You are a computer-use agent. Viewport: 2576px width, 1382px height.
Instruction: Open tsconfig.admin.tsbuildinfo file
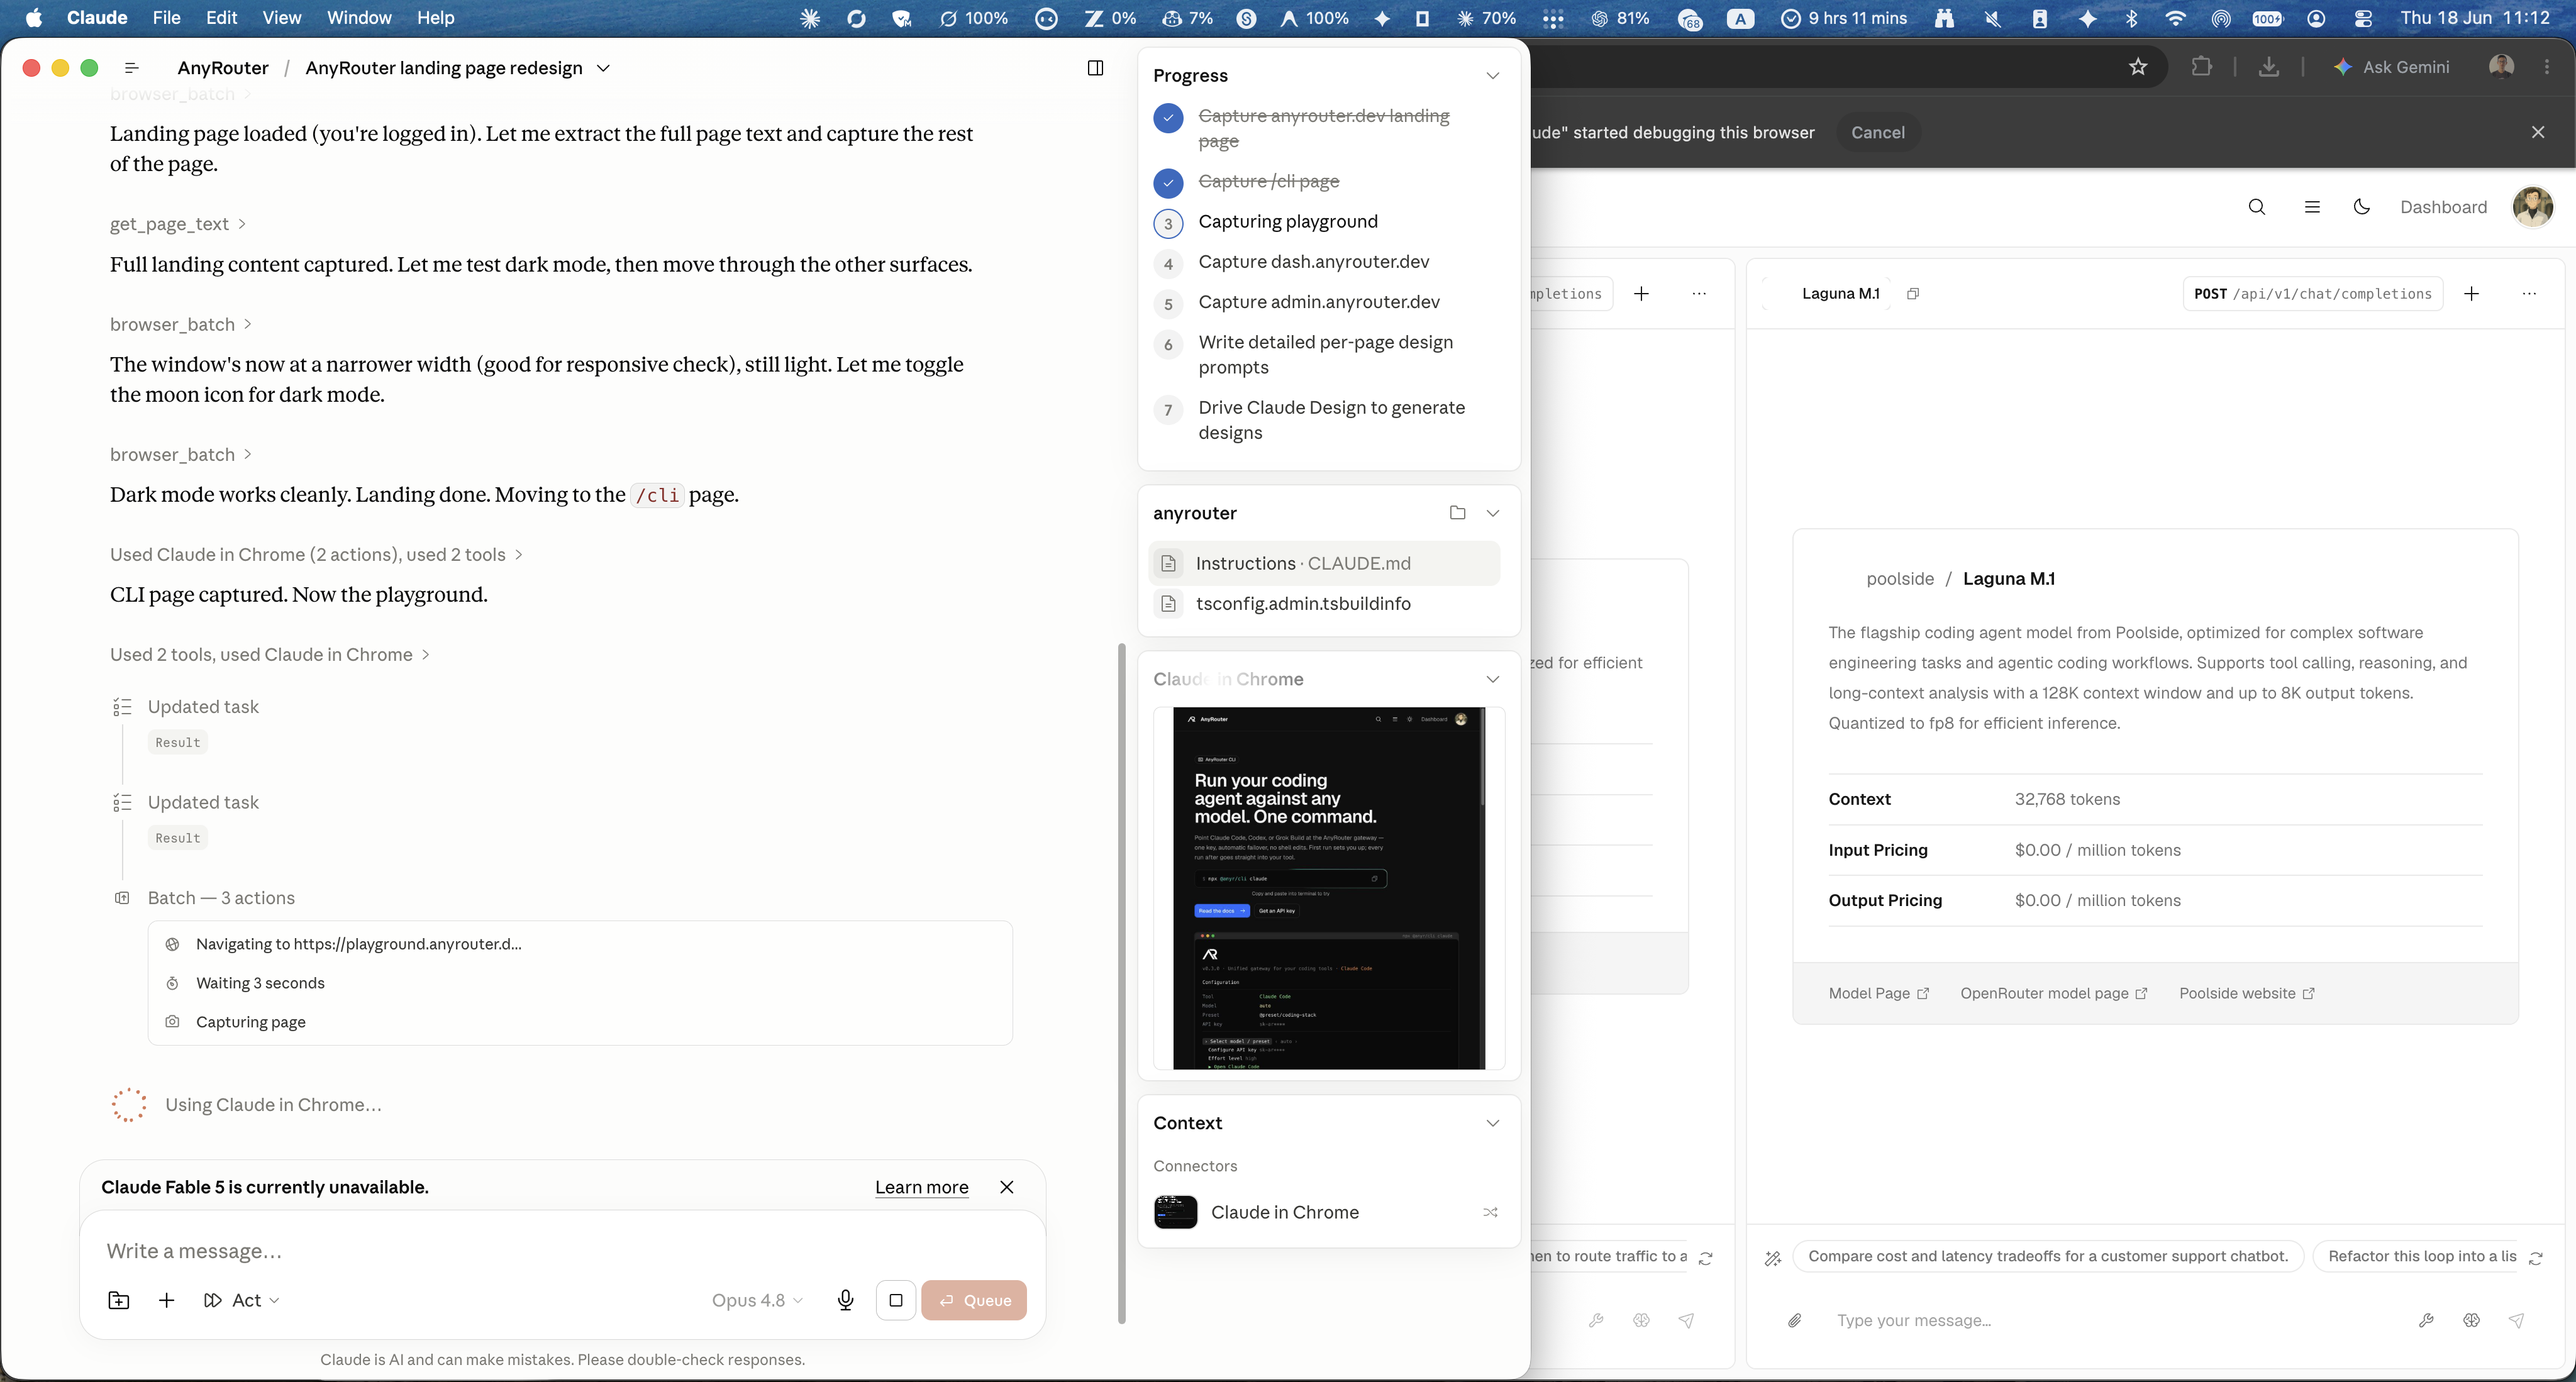click(x=1325, y=603)
